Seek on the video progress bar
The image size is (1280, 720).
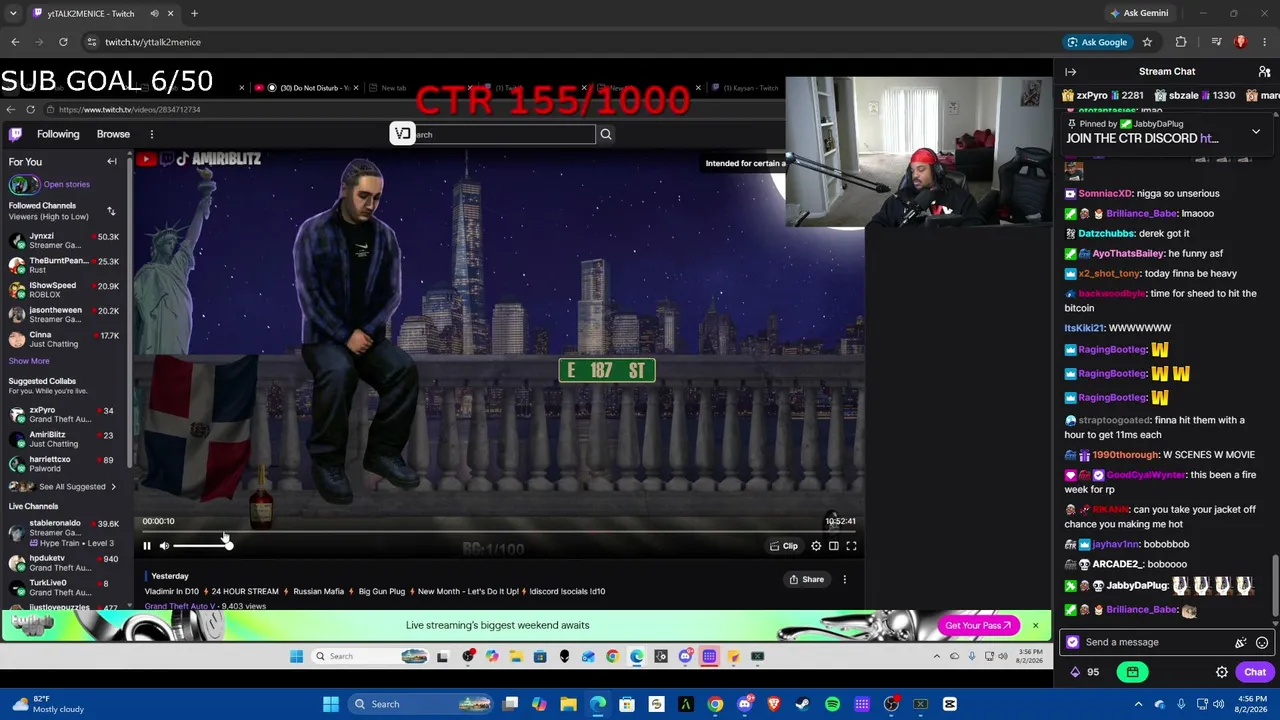click(x=500, y=533)
